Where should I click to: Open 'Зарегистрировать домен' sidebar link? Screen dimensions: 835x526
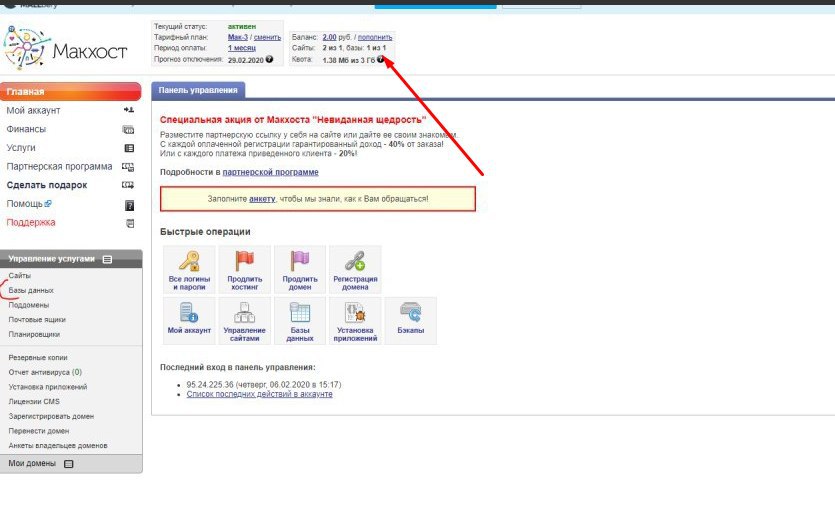(x=51, y=416)
